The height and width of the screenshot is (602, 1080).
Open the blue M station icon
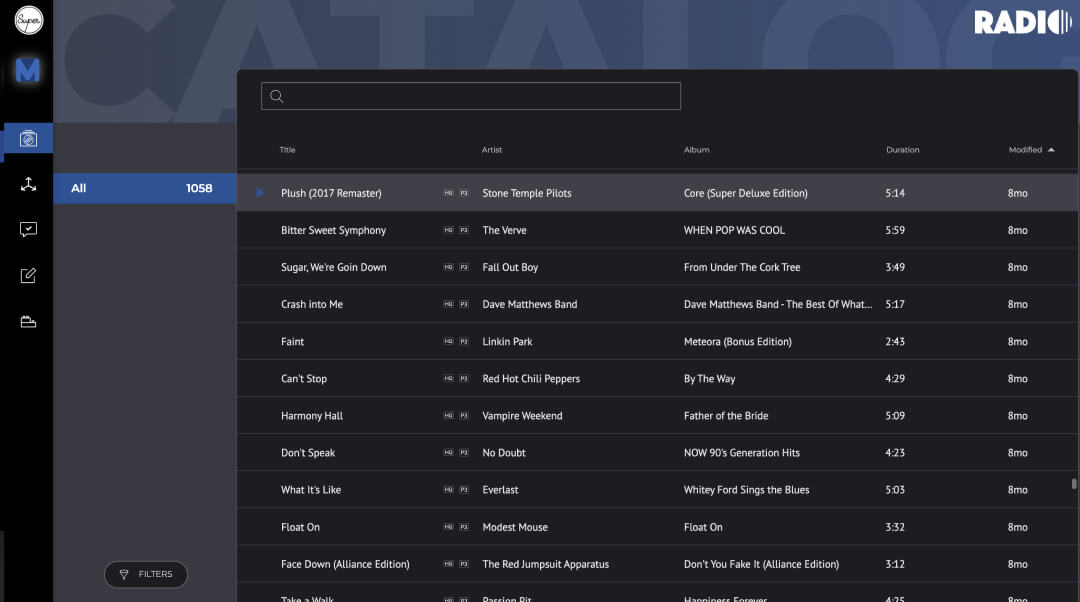pos(28,71)
